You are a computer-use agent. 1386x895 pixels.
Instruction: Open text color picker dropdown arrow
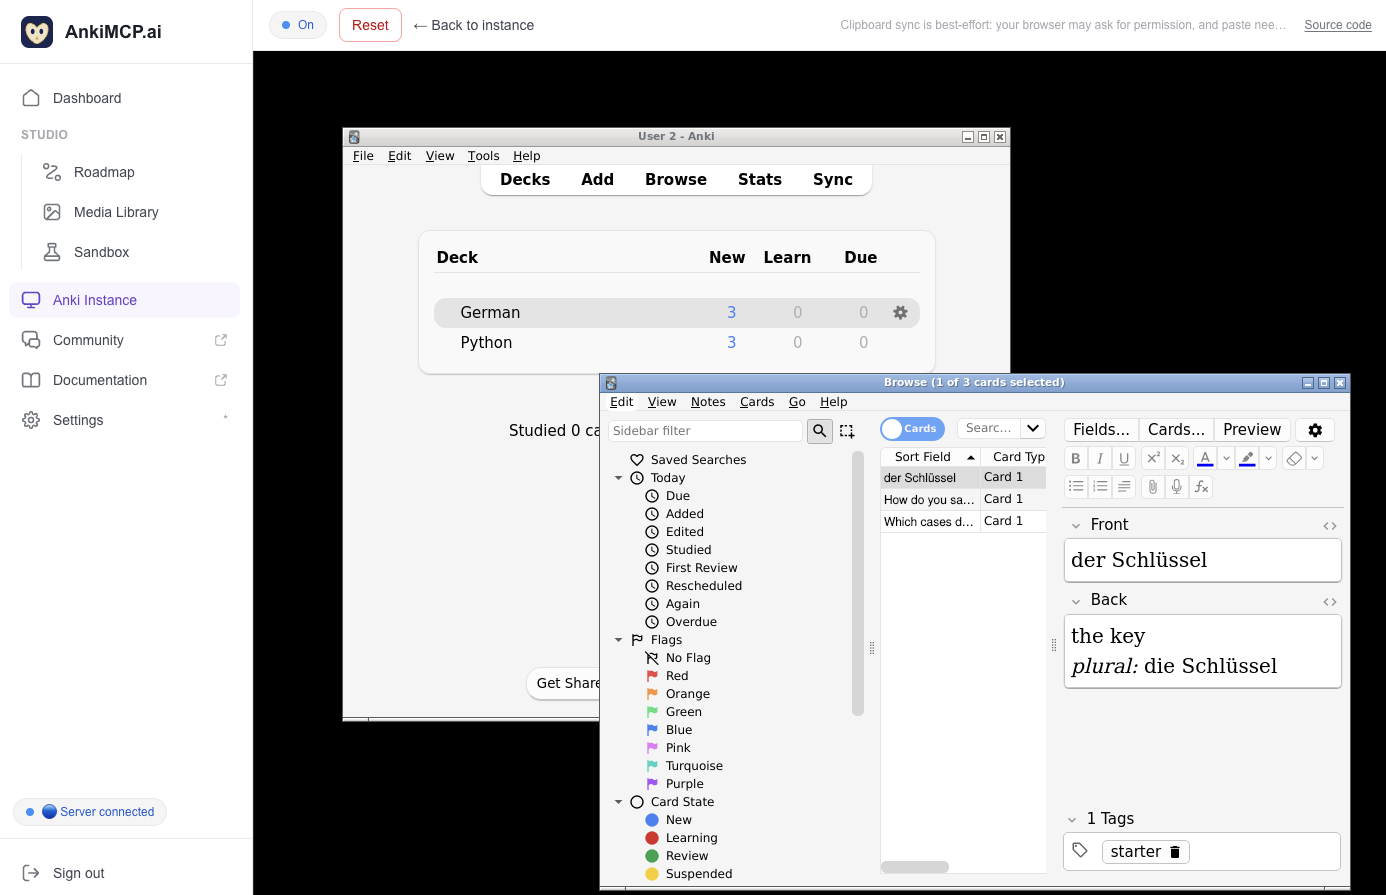[1226, 458]
